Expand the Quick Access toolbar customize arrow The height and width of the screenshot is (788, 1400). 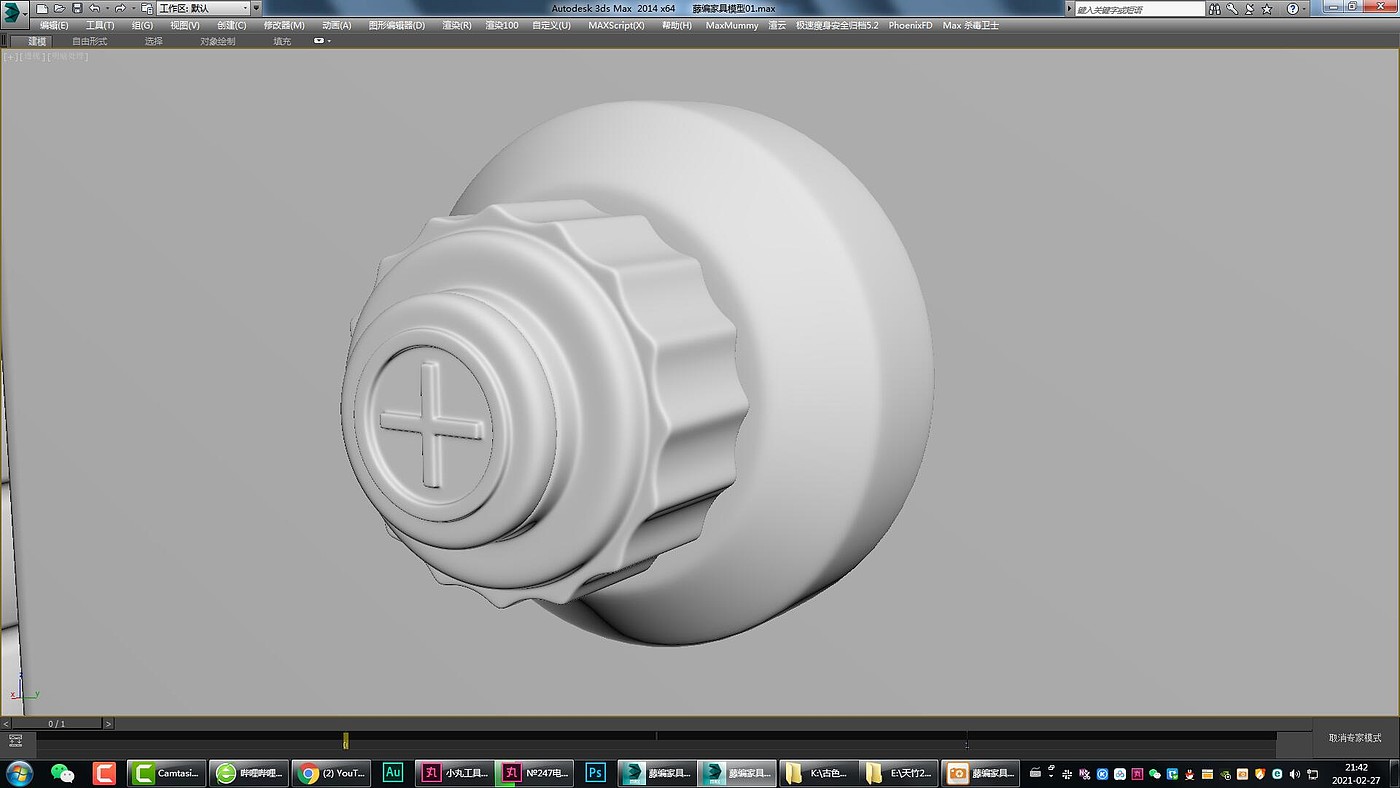click(256, 8)
